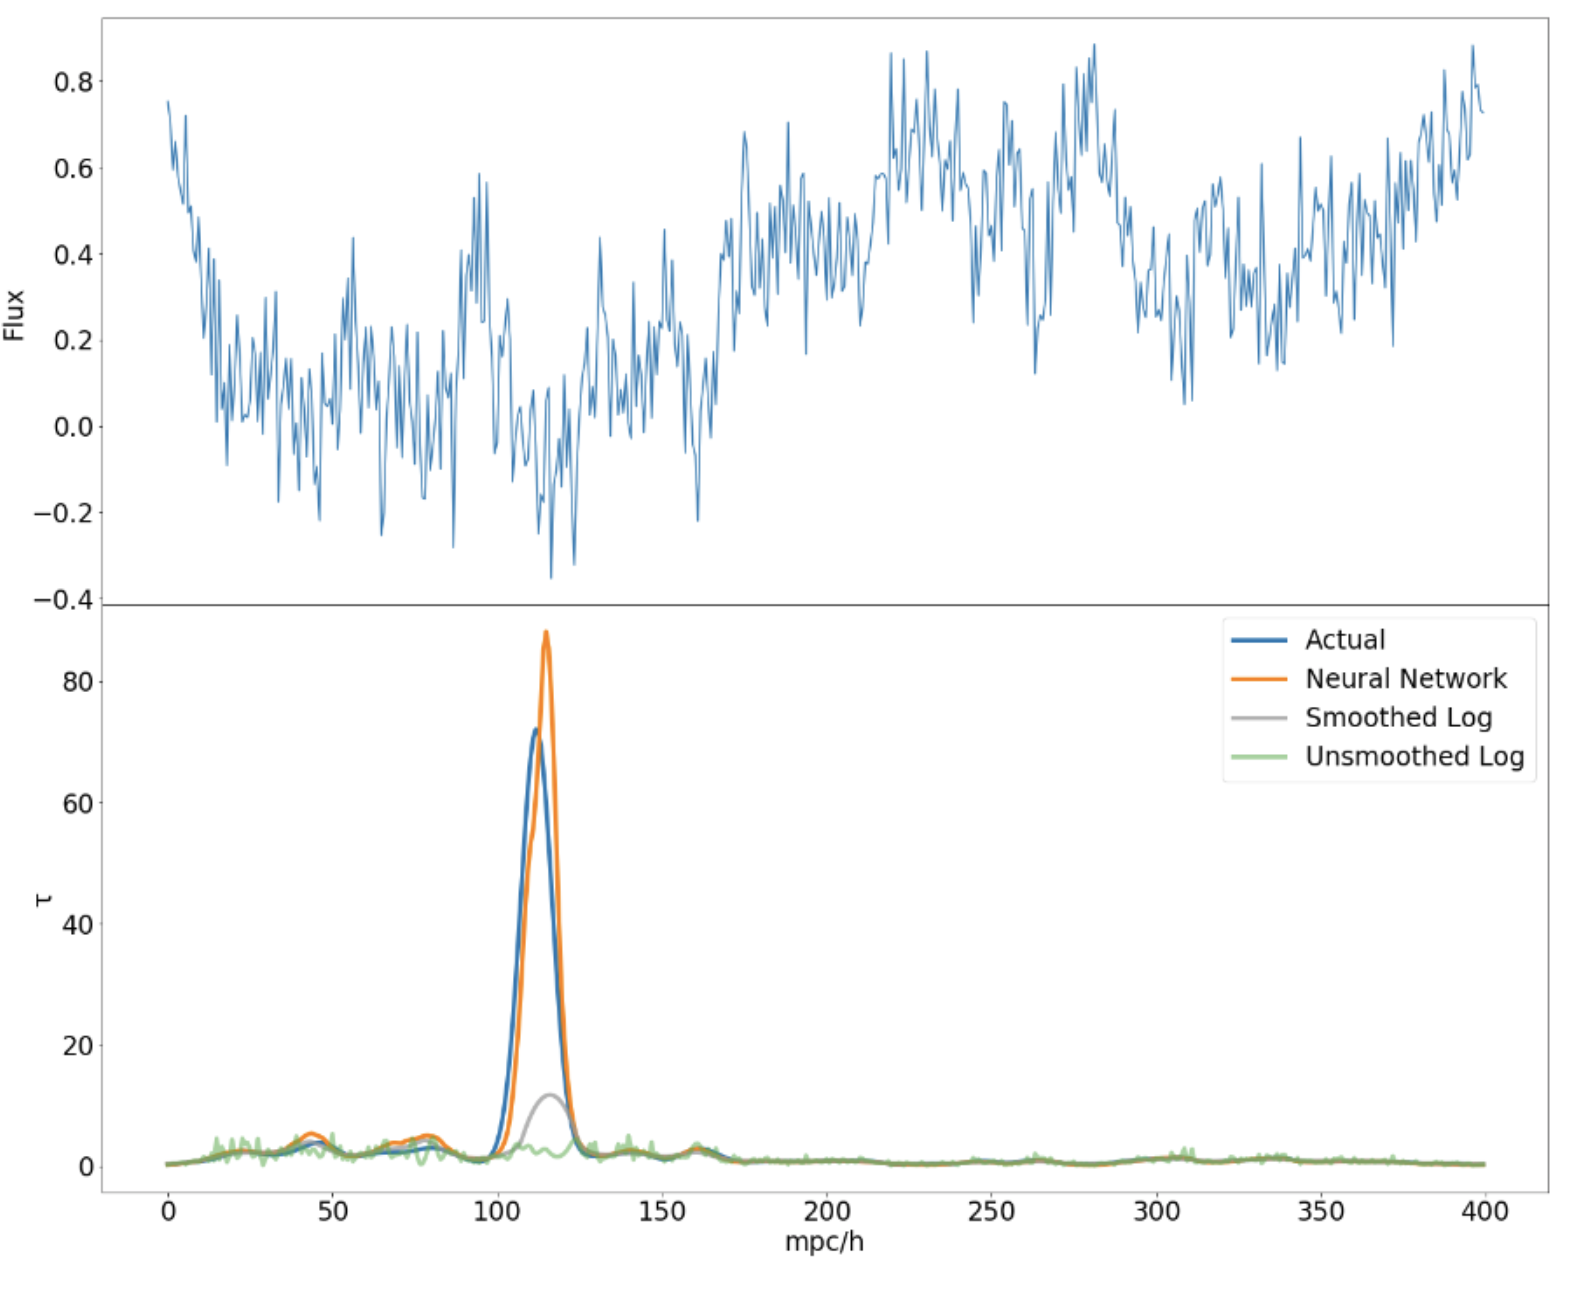Click the 'Flux' y-axis label
This screenshot has height=1292, width=1592.
point(14,316)
